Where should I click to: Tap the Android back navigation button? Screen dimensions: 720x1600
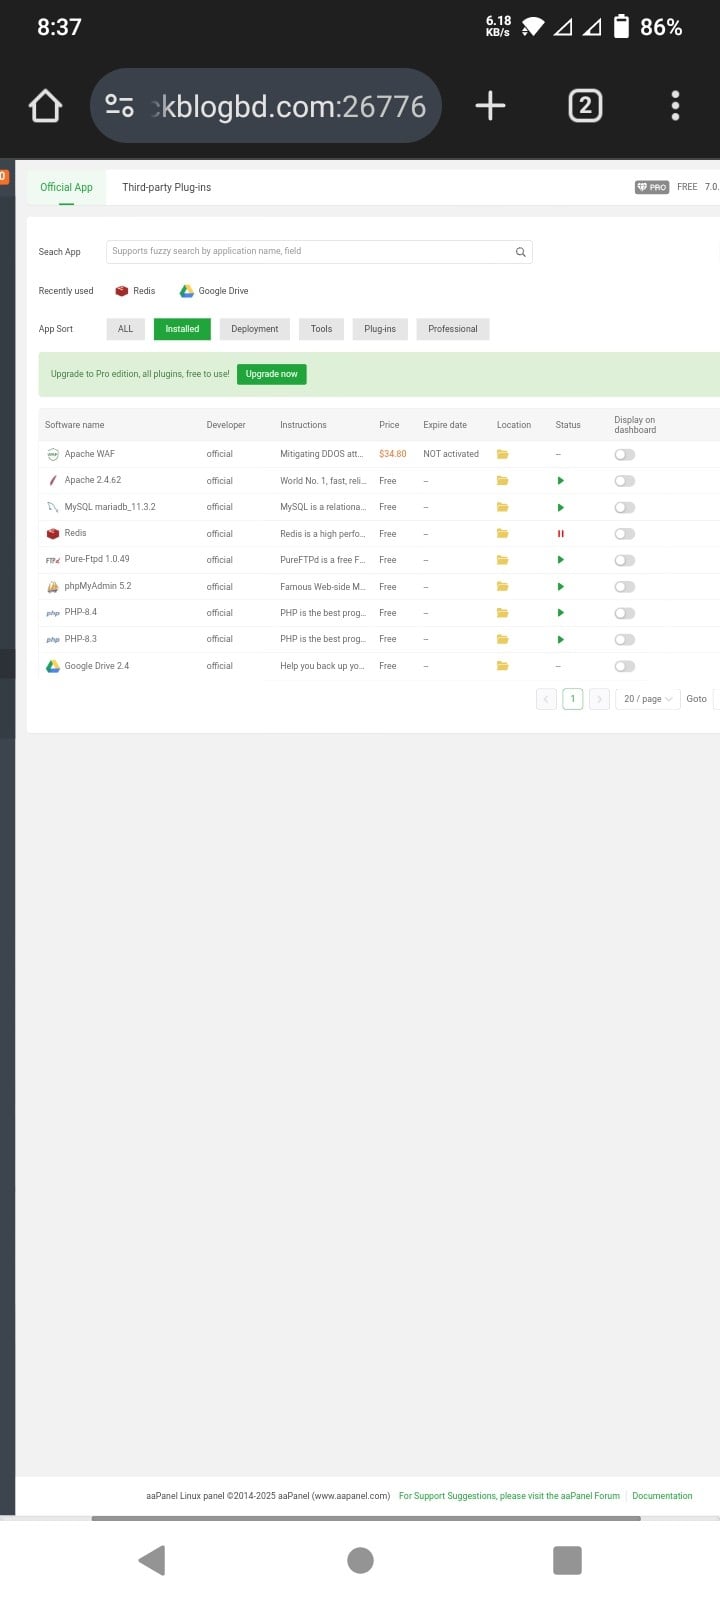tap(152, 1560)
